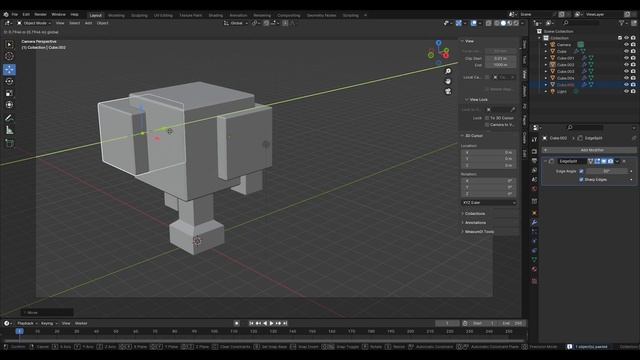Activate the Select Box tool

coord(9,44)
